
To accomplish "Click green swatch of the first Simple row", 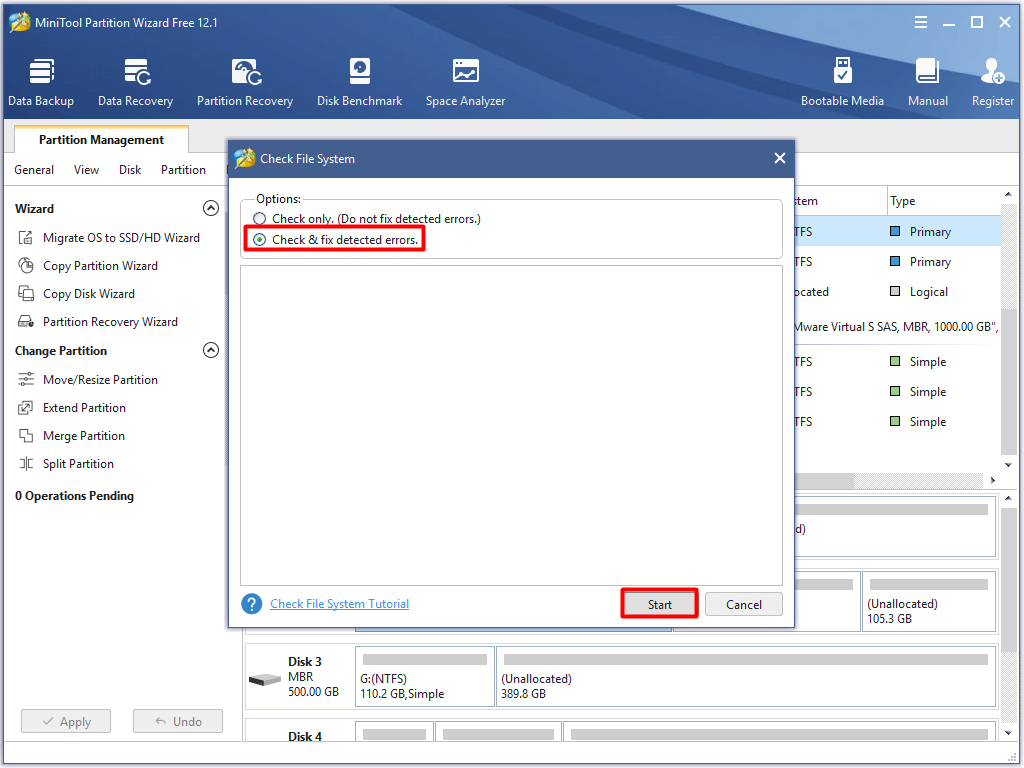I will [x=895, y=361].
